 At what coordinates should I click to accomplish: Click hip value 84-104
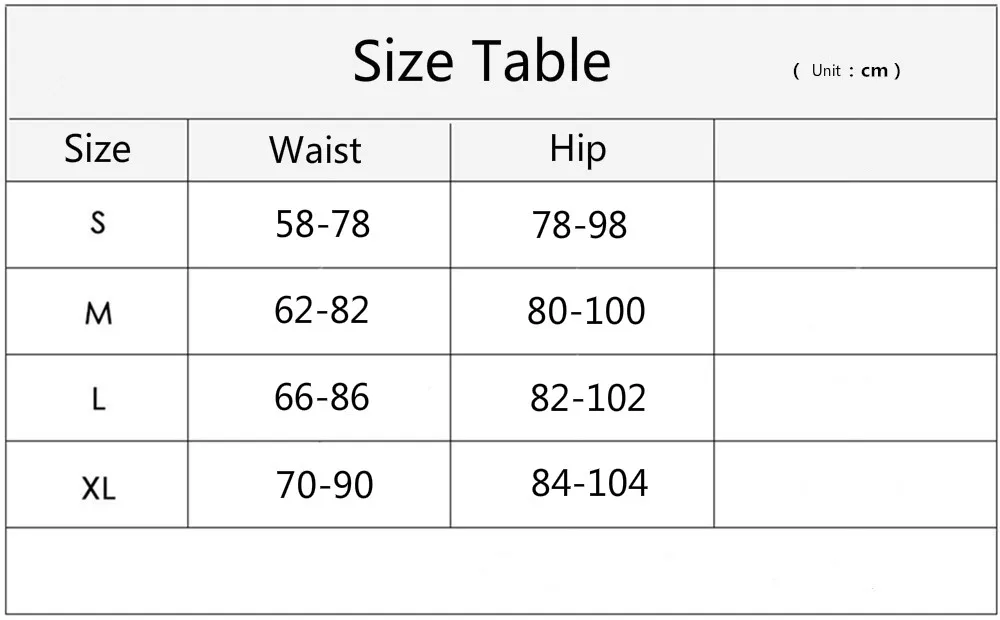[x=589, y=483]
